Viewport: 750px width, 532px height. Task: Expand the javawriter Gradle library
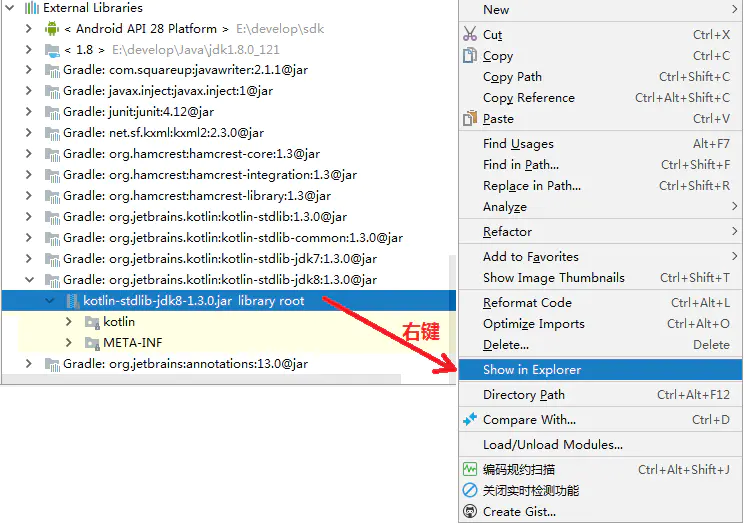tap(29, 70)
